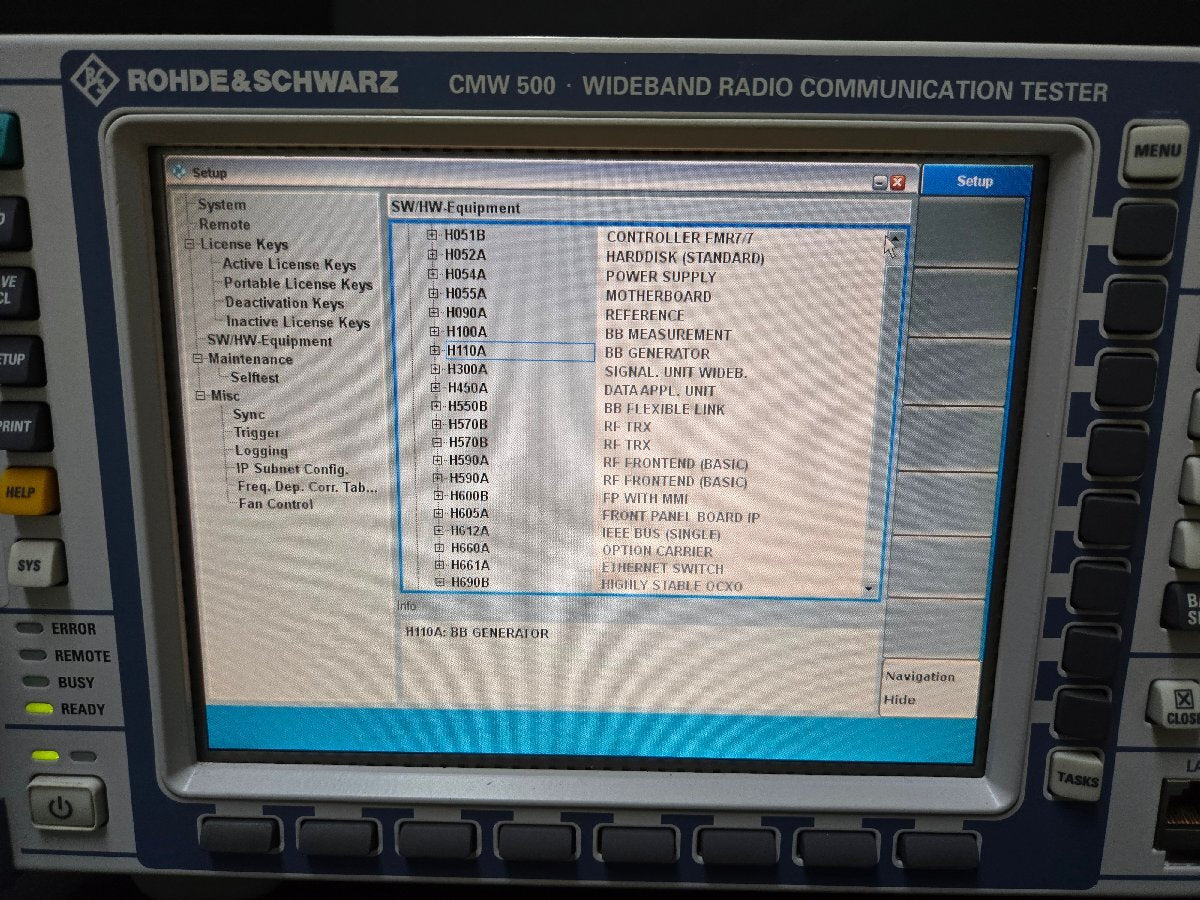
Task: Click the IEEE BUS (SINGLE) description
Action: point(661,534)
